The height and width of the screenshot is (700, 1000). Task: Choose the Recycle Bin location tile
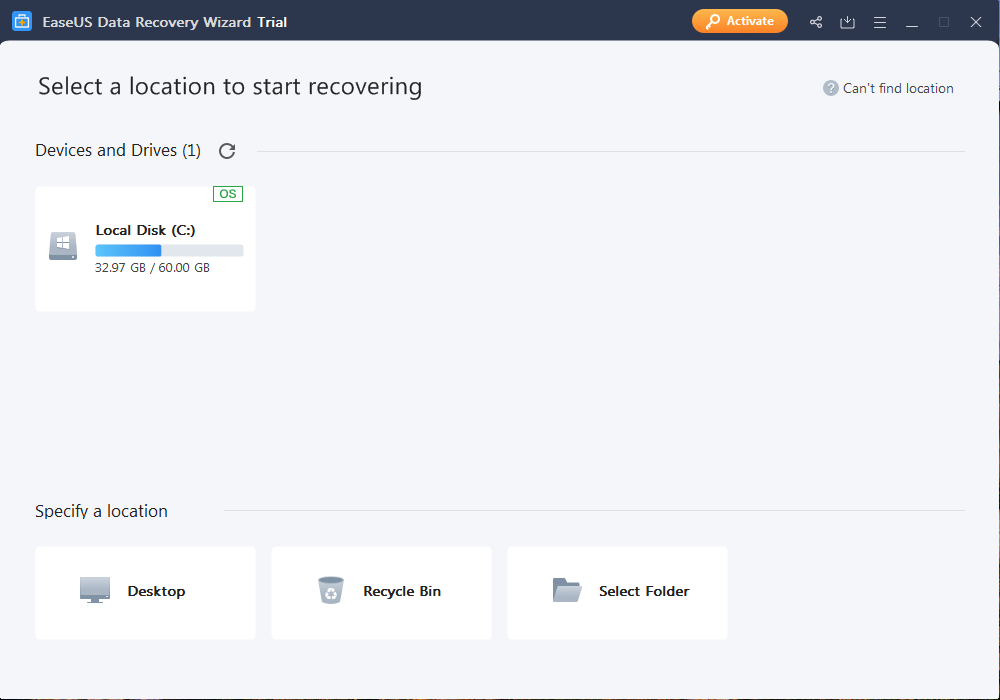[381, 592]
